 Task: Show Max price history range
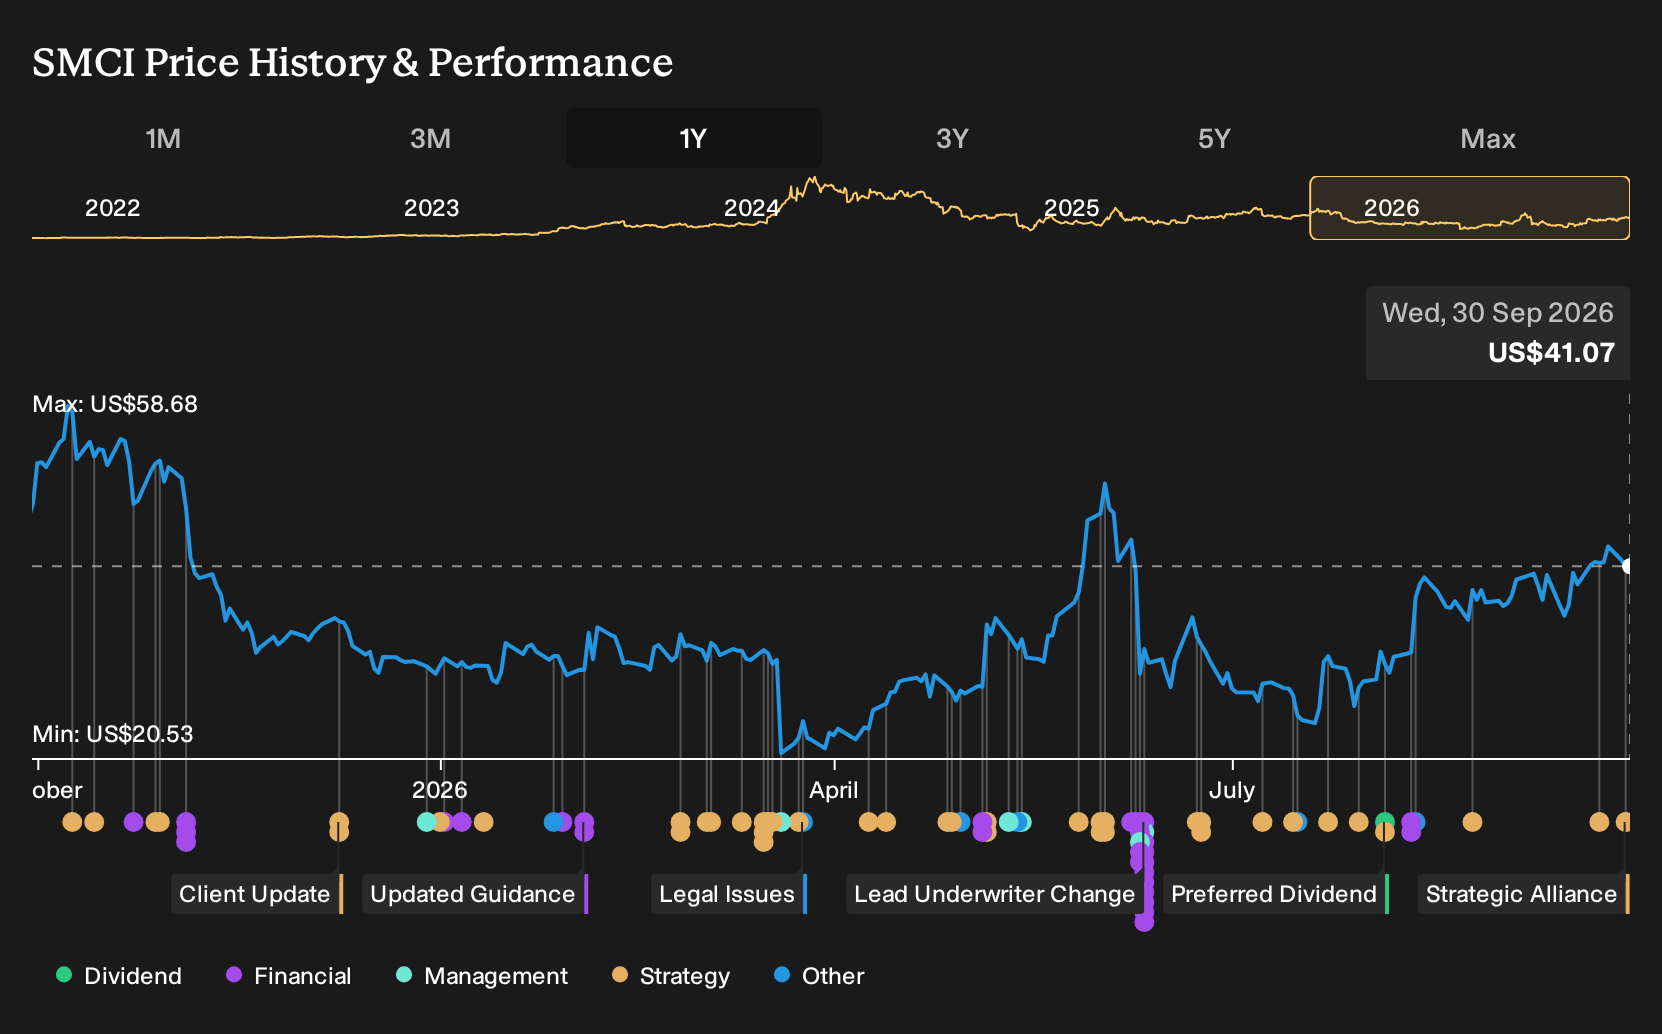1488,138
